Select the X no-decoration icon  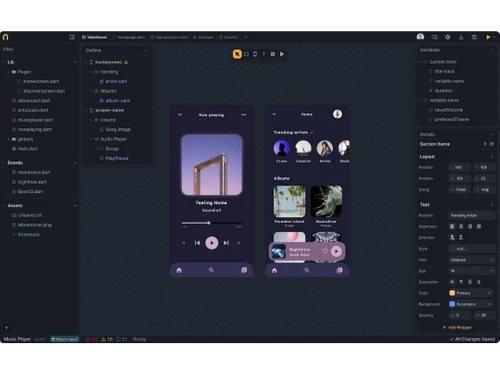pos(452,282)
